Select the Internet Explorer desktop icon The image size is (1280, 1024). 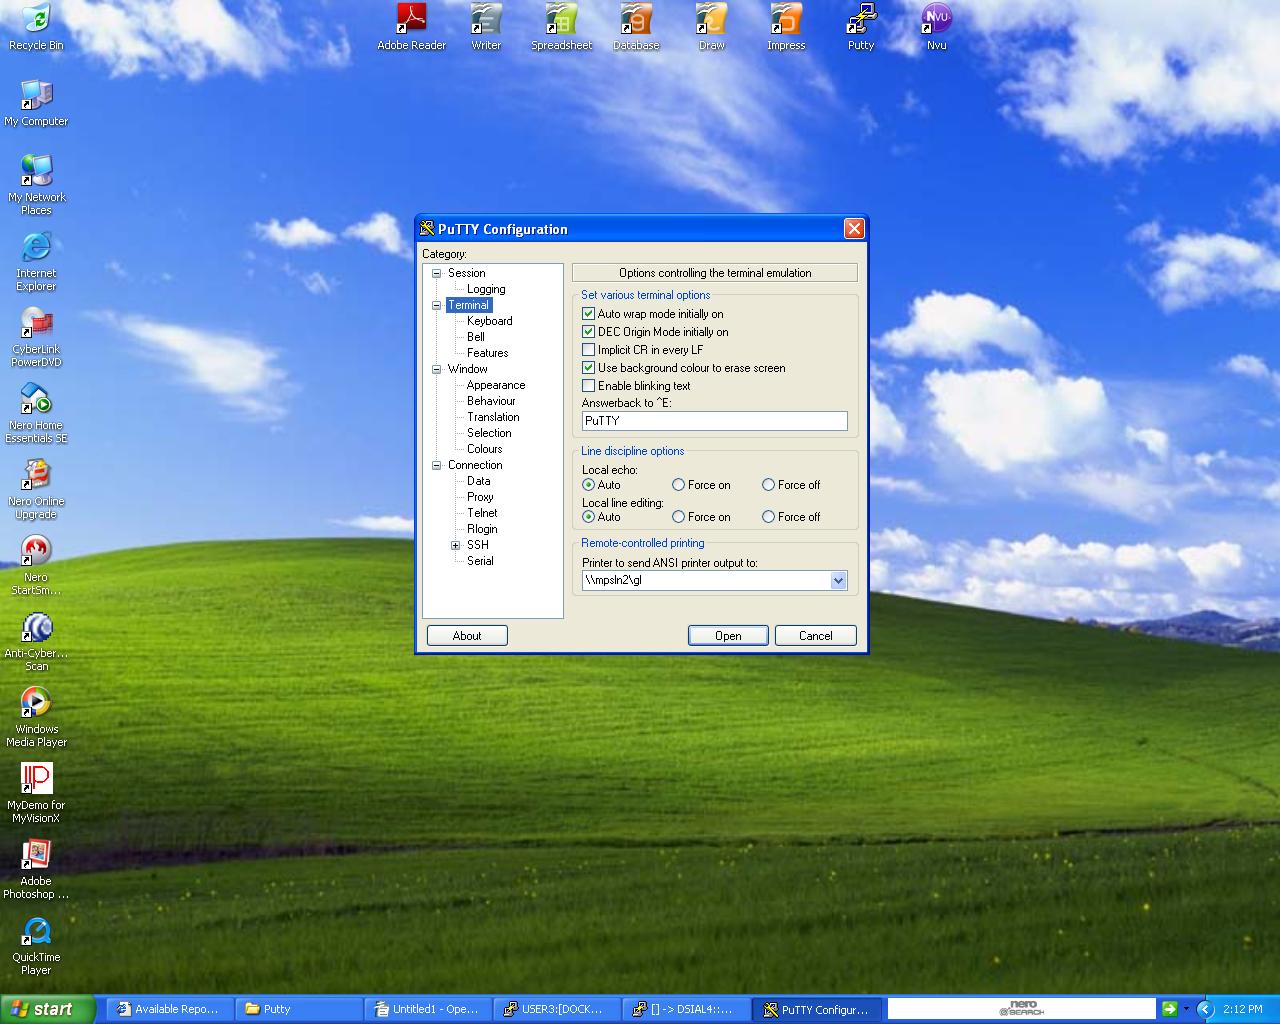coord(36,261)
